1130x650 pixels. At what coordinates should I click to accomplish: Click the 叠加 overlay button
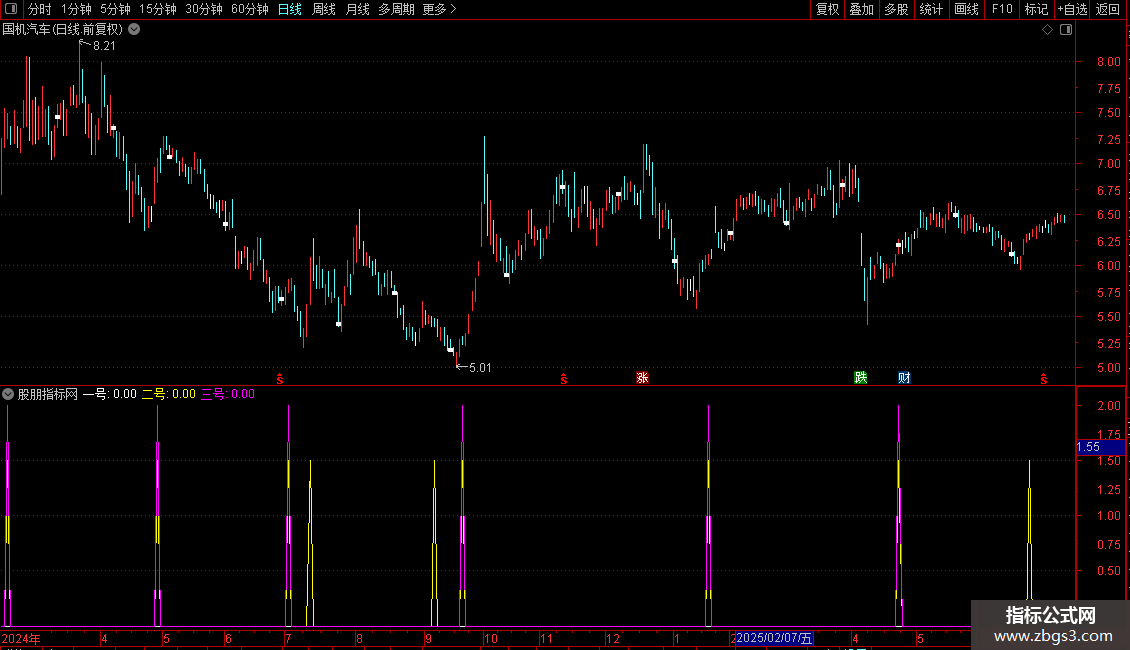861,9
